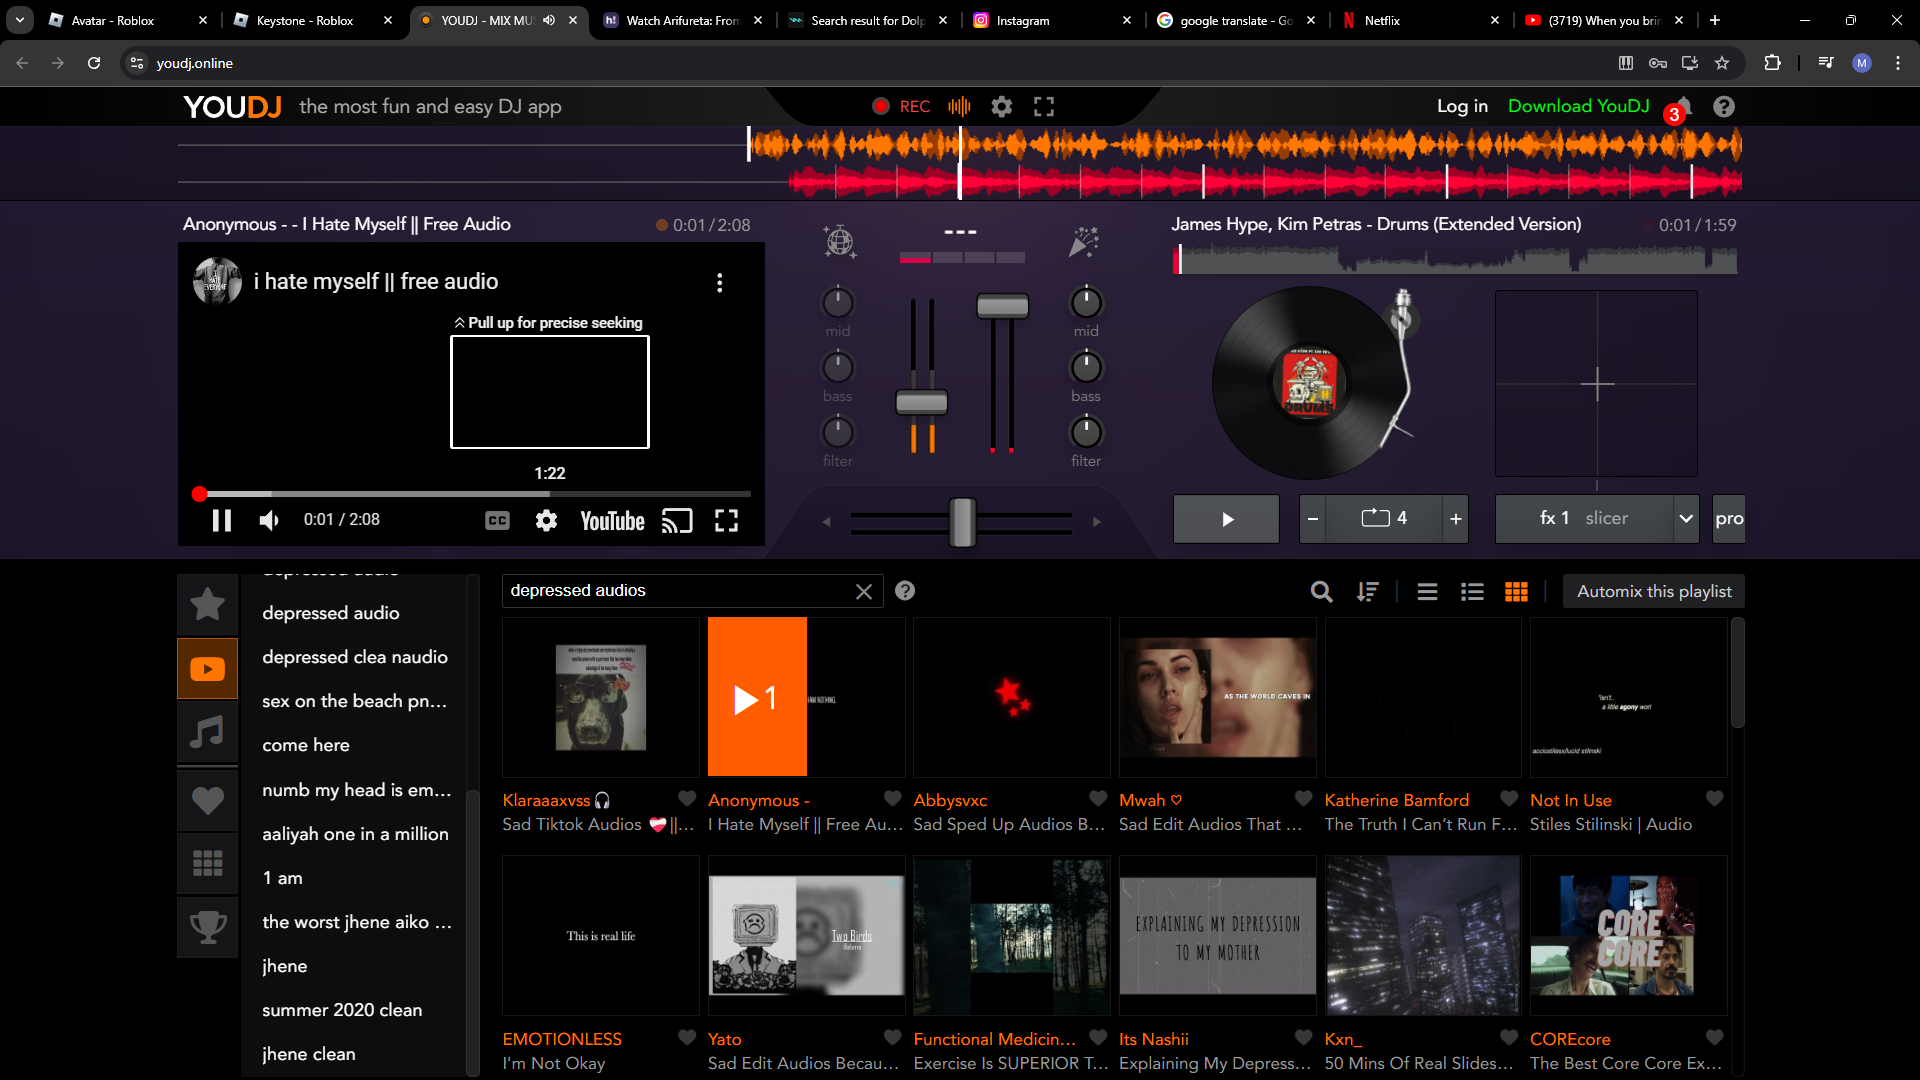
Task: Select 'aaliyah one in a million' history item
Action: pos(355,834)
